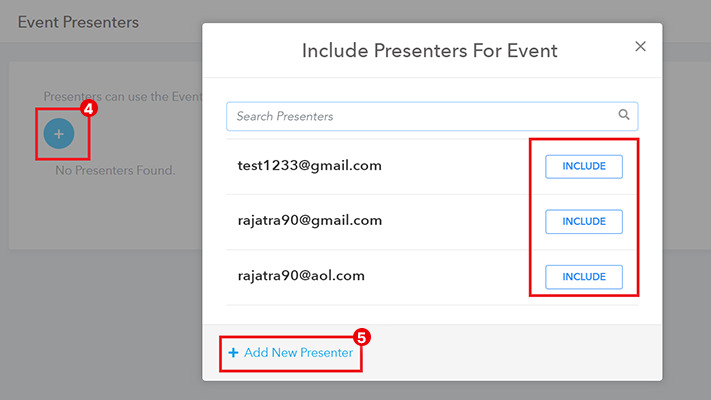Focus the Search Presenters field
This screenshot has height=400, width=711.
[x=420, y=116]
